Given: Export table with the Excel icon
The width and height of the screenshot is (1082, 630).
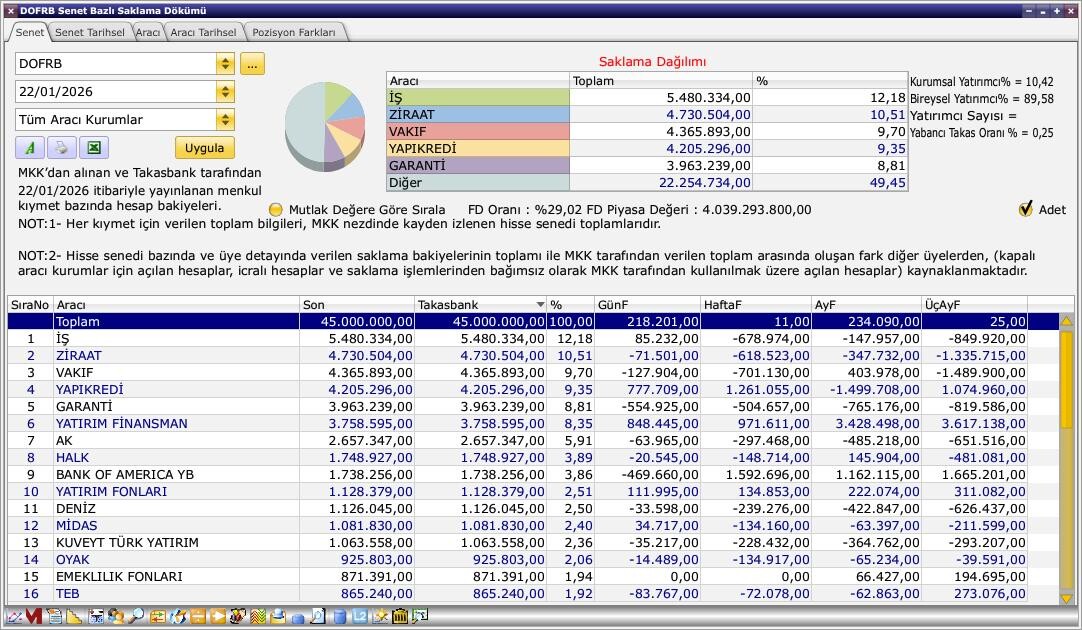Looking at the screenshot, I should 93,148.
